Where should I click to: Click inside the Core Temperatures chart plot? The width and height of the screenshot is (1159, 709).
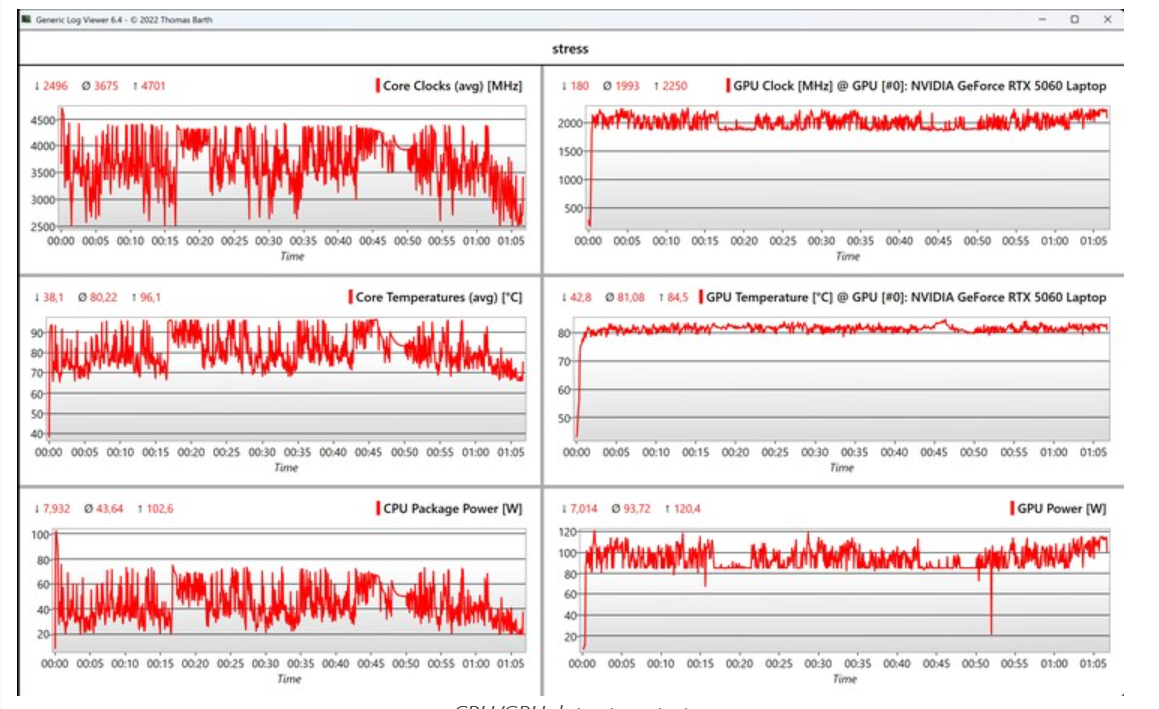(287, 377)
